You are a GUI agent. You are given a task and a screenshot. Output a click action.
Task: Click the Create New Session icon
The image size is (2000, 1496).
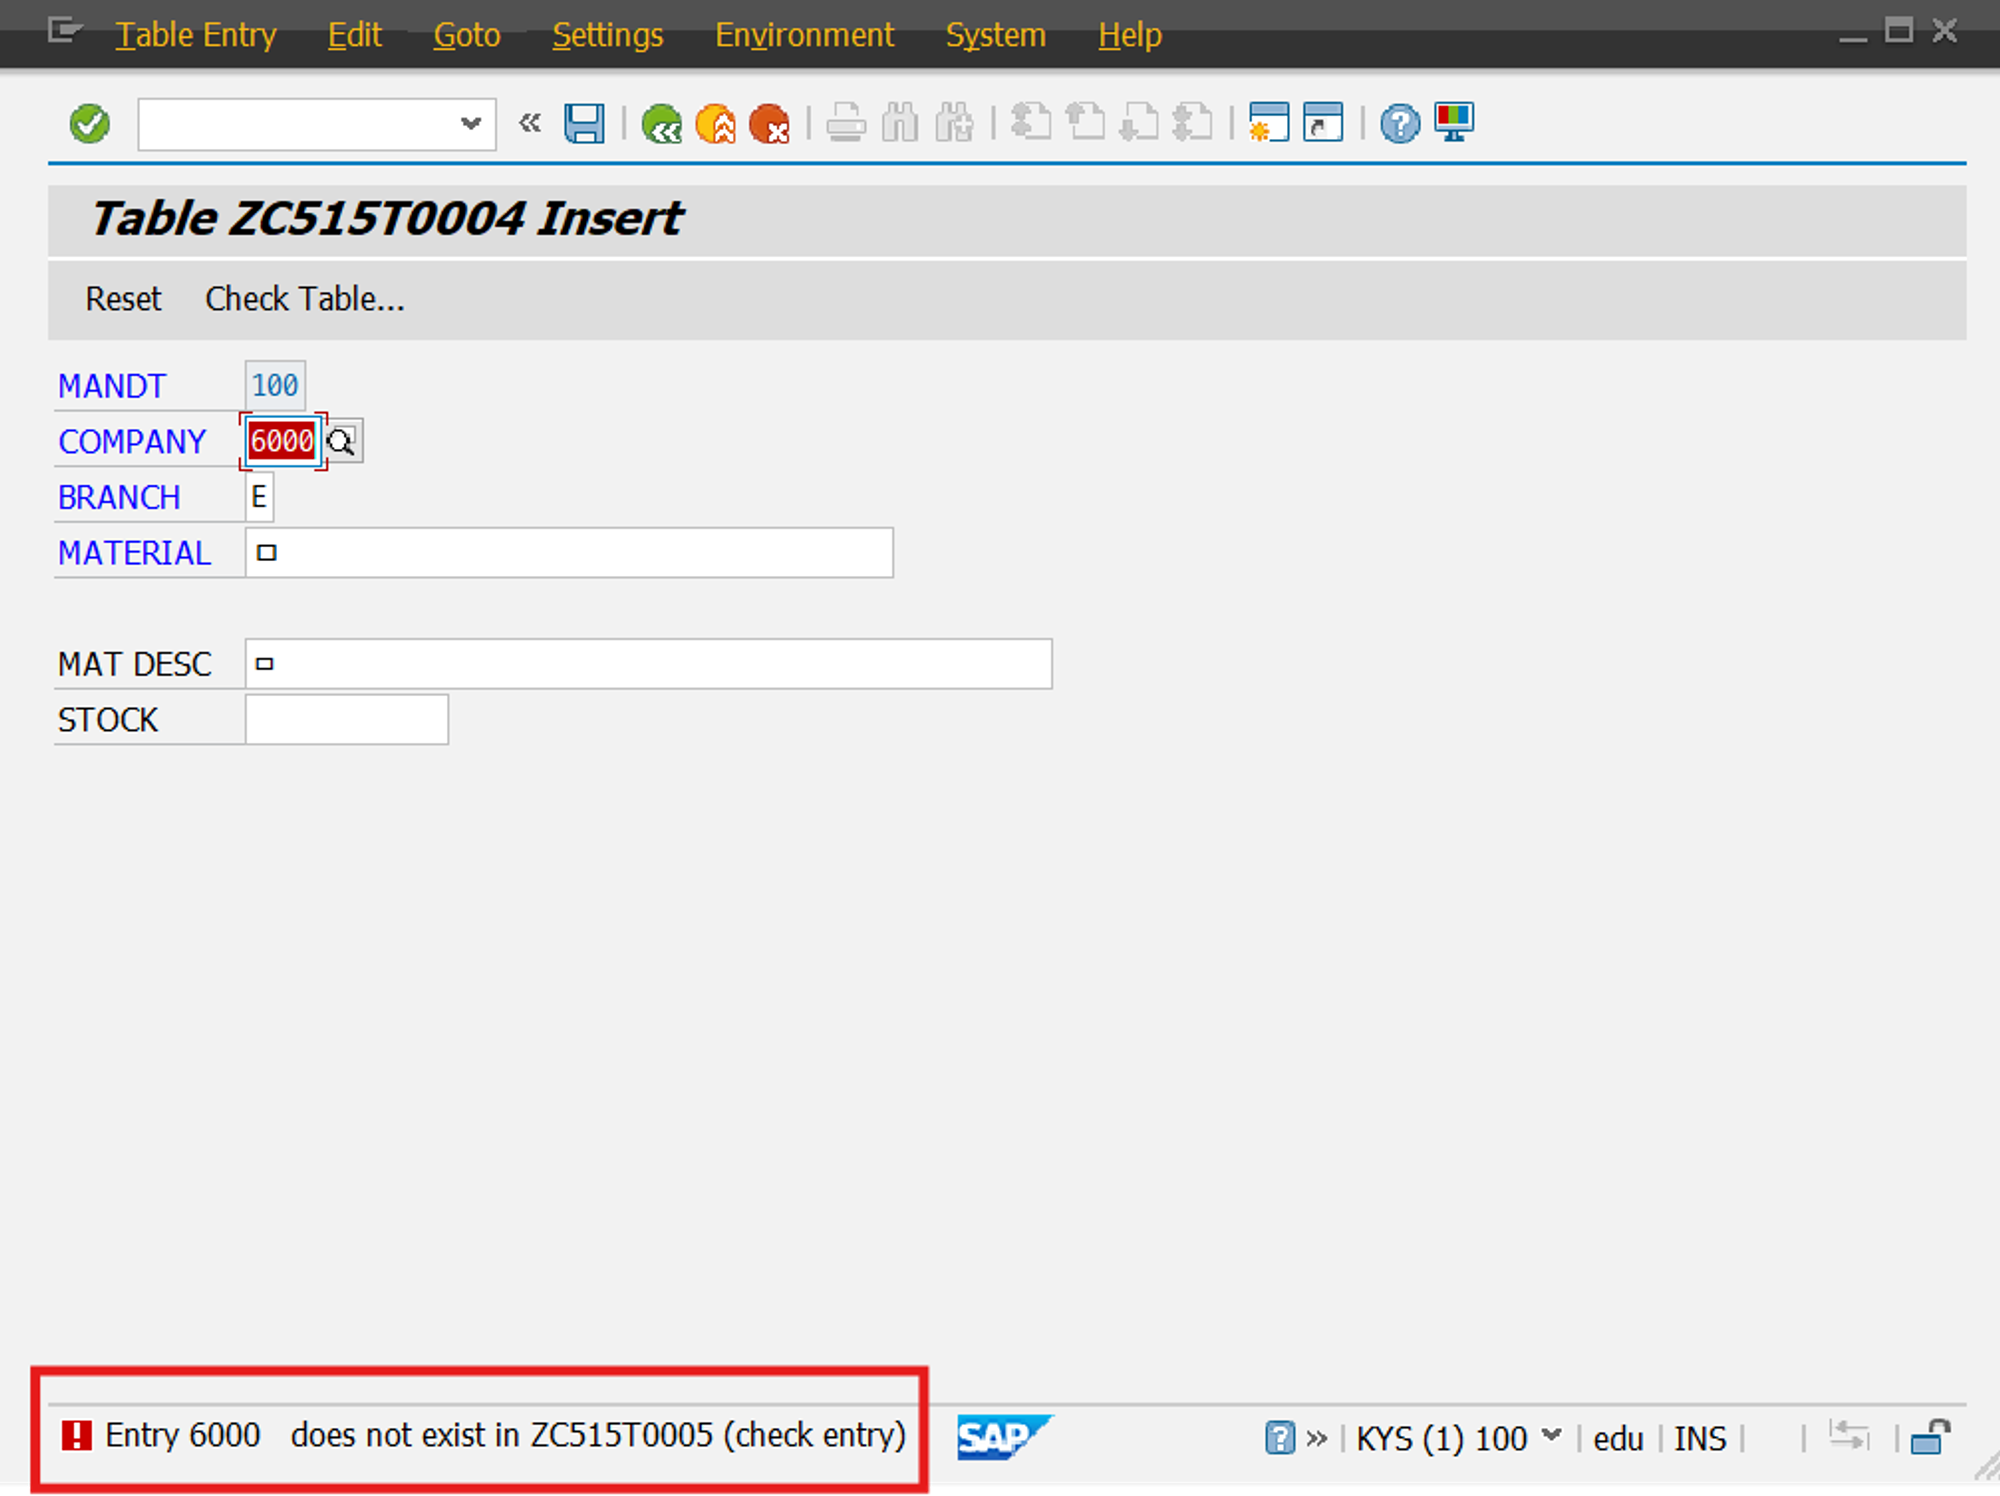click(x=1269, y=124)
